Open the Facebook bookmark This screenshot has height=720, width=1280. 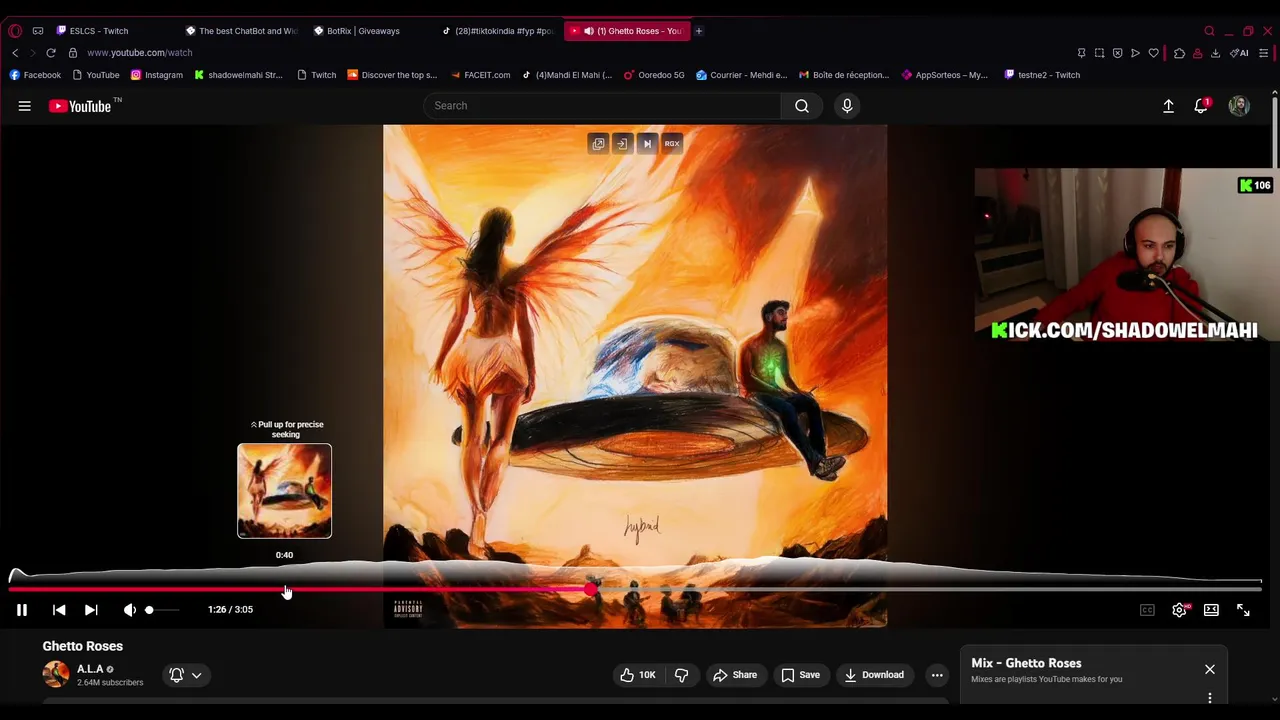click(35, 75)
